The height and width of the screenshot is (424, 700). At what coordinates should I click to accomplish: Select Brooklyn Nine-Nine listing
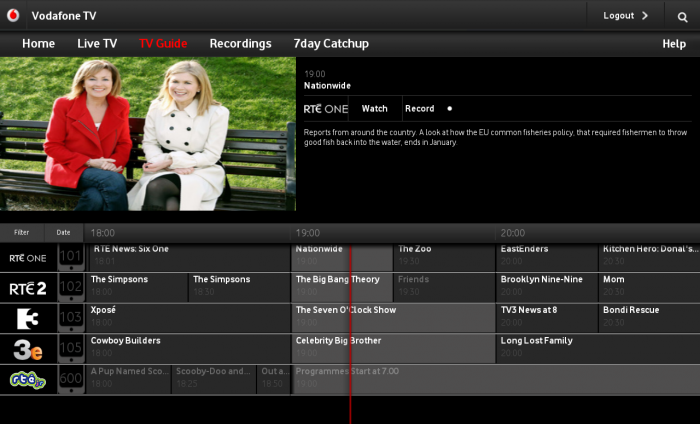[547, 288]
